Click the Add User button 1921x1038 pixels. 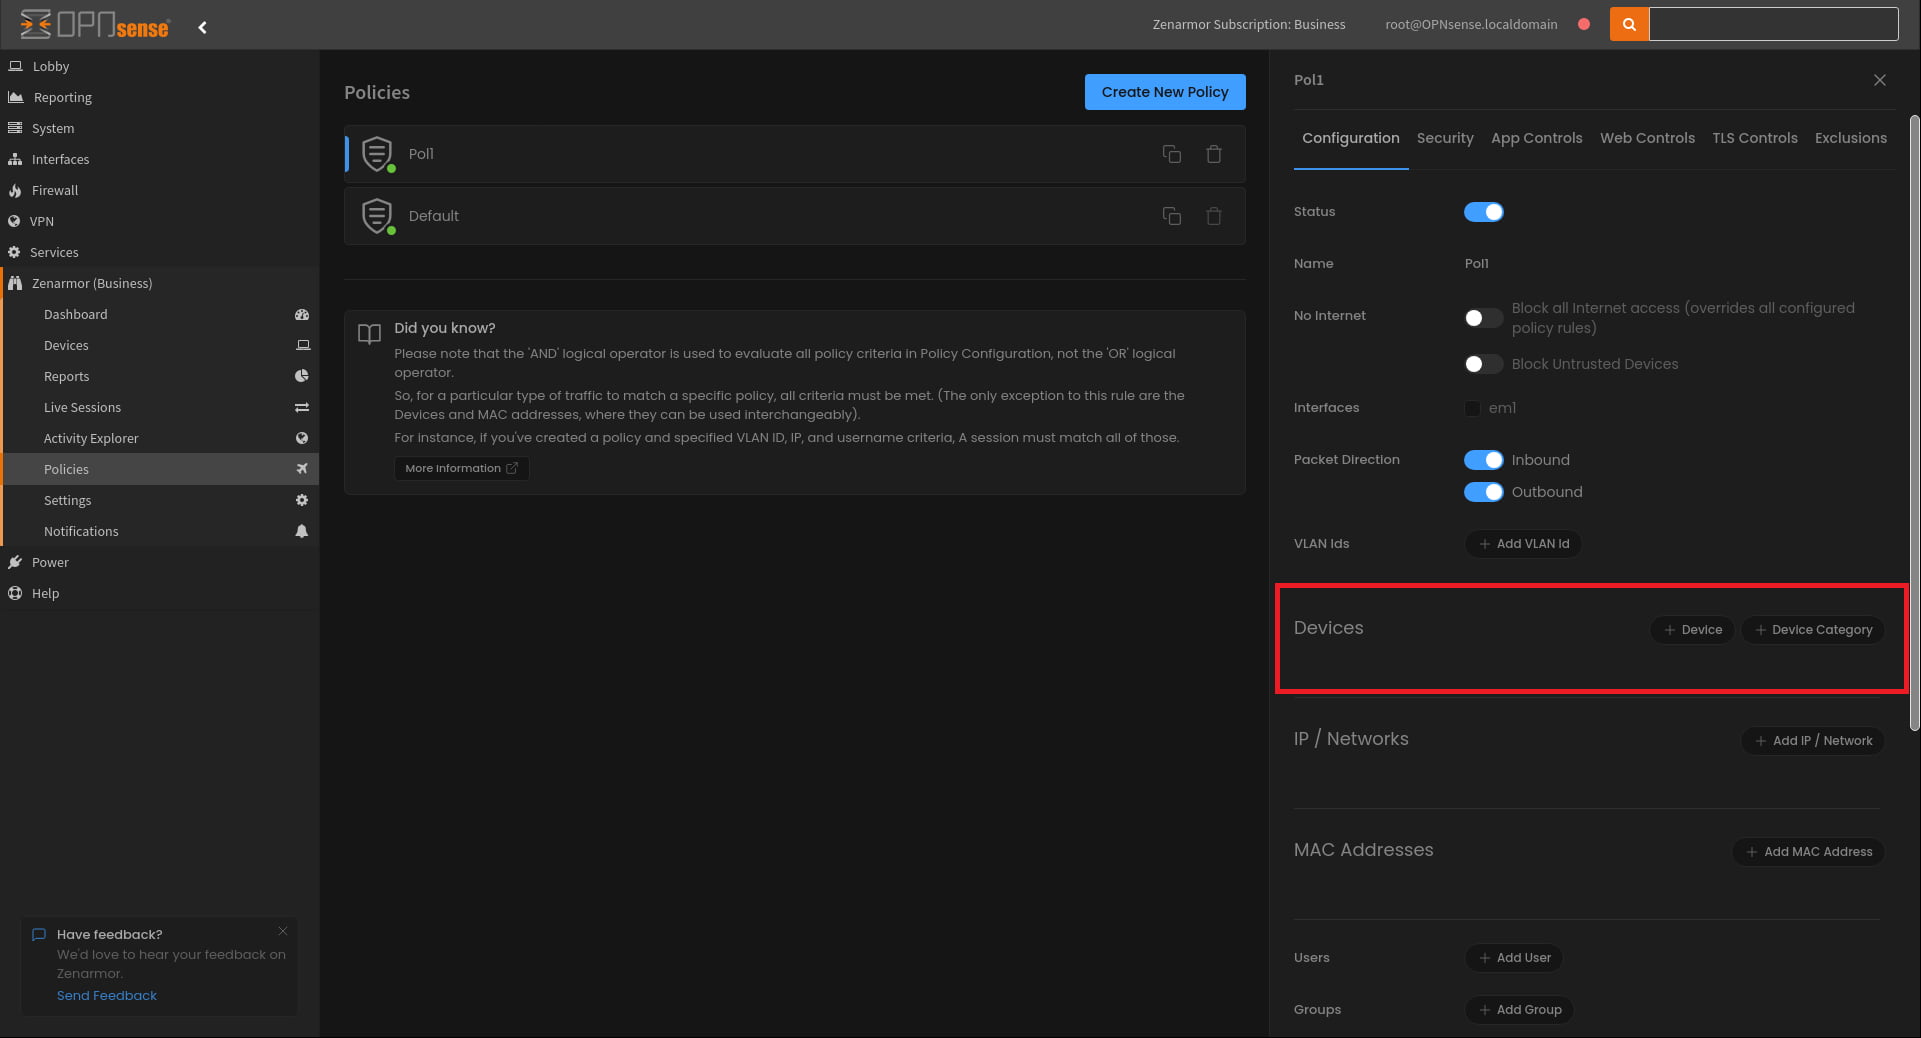click(1513, 958)
